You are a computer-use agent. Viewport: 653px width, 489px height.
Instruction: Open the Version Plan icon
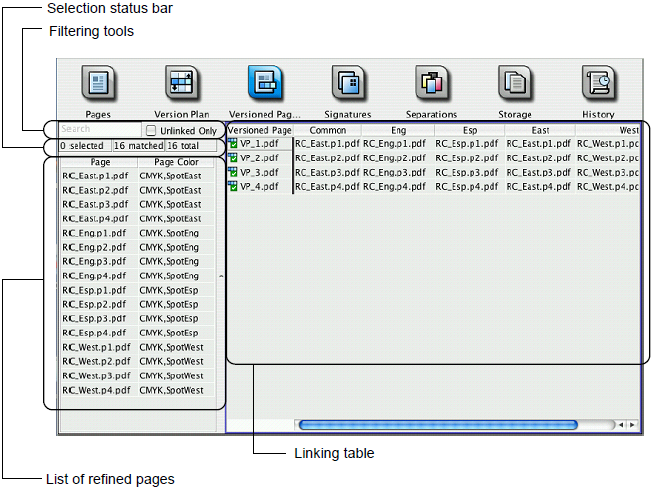182,84
